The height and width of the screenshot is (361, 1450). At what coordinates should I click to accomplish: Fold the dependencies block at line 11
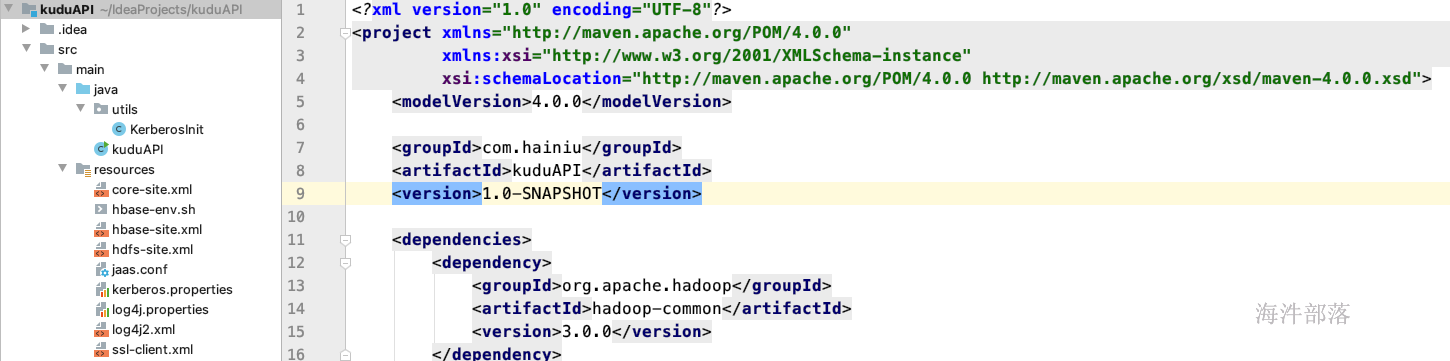(345, 240)
